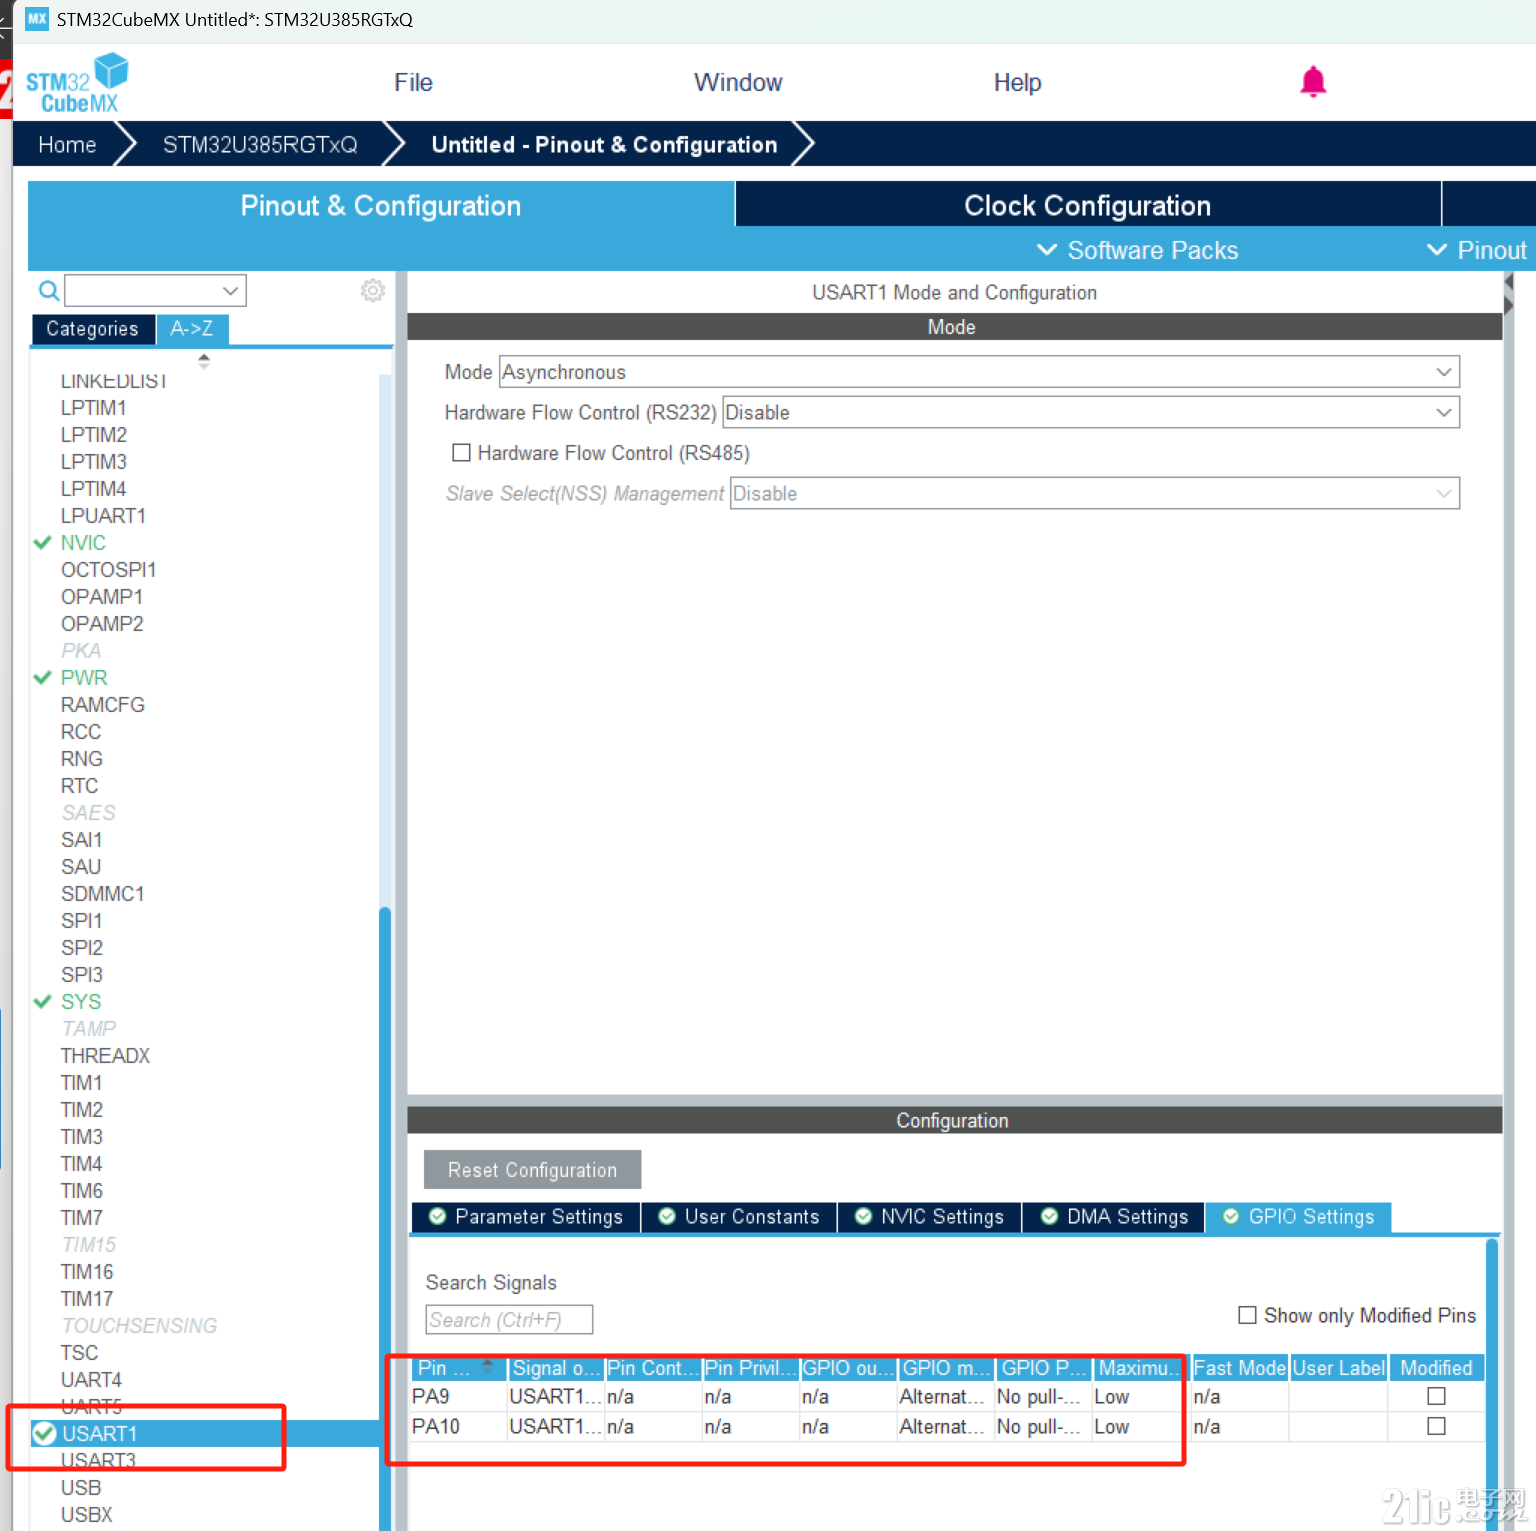Select TIM16 in peripheral list

coord(87,1272)
